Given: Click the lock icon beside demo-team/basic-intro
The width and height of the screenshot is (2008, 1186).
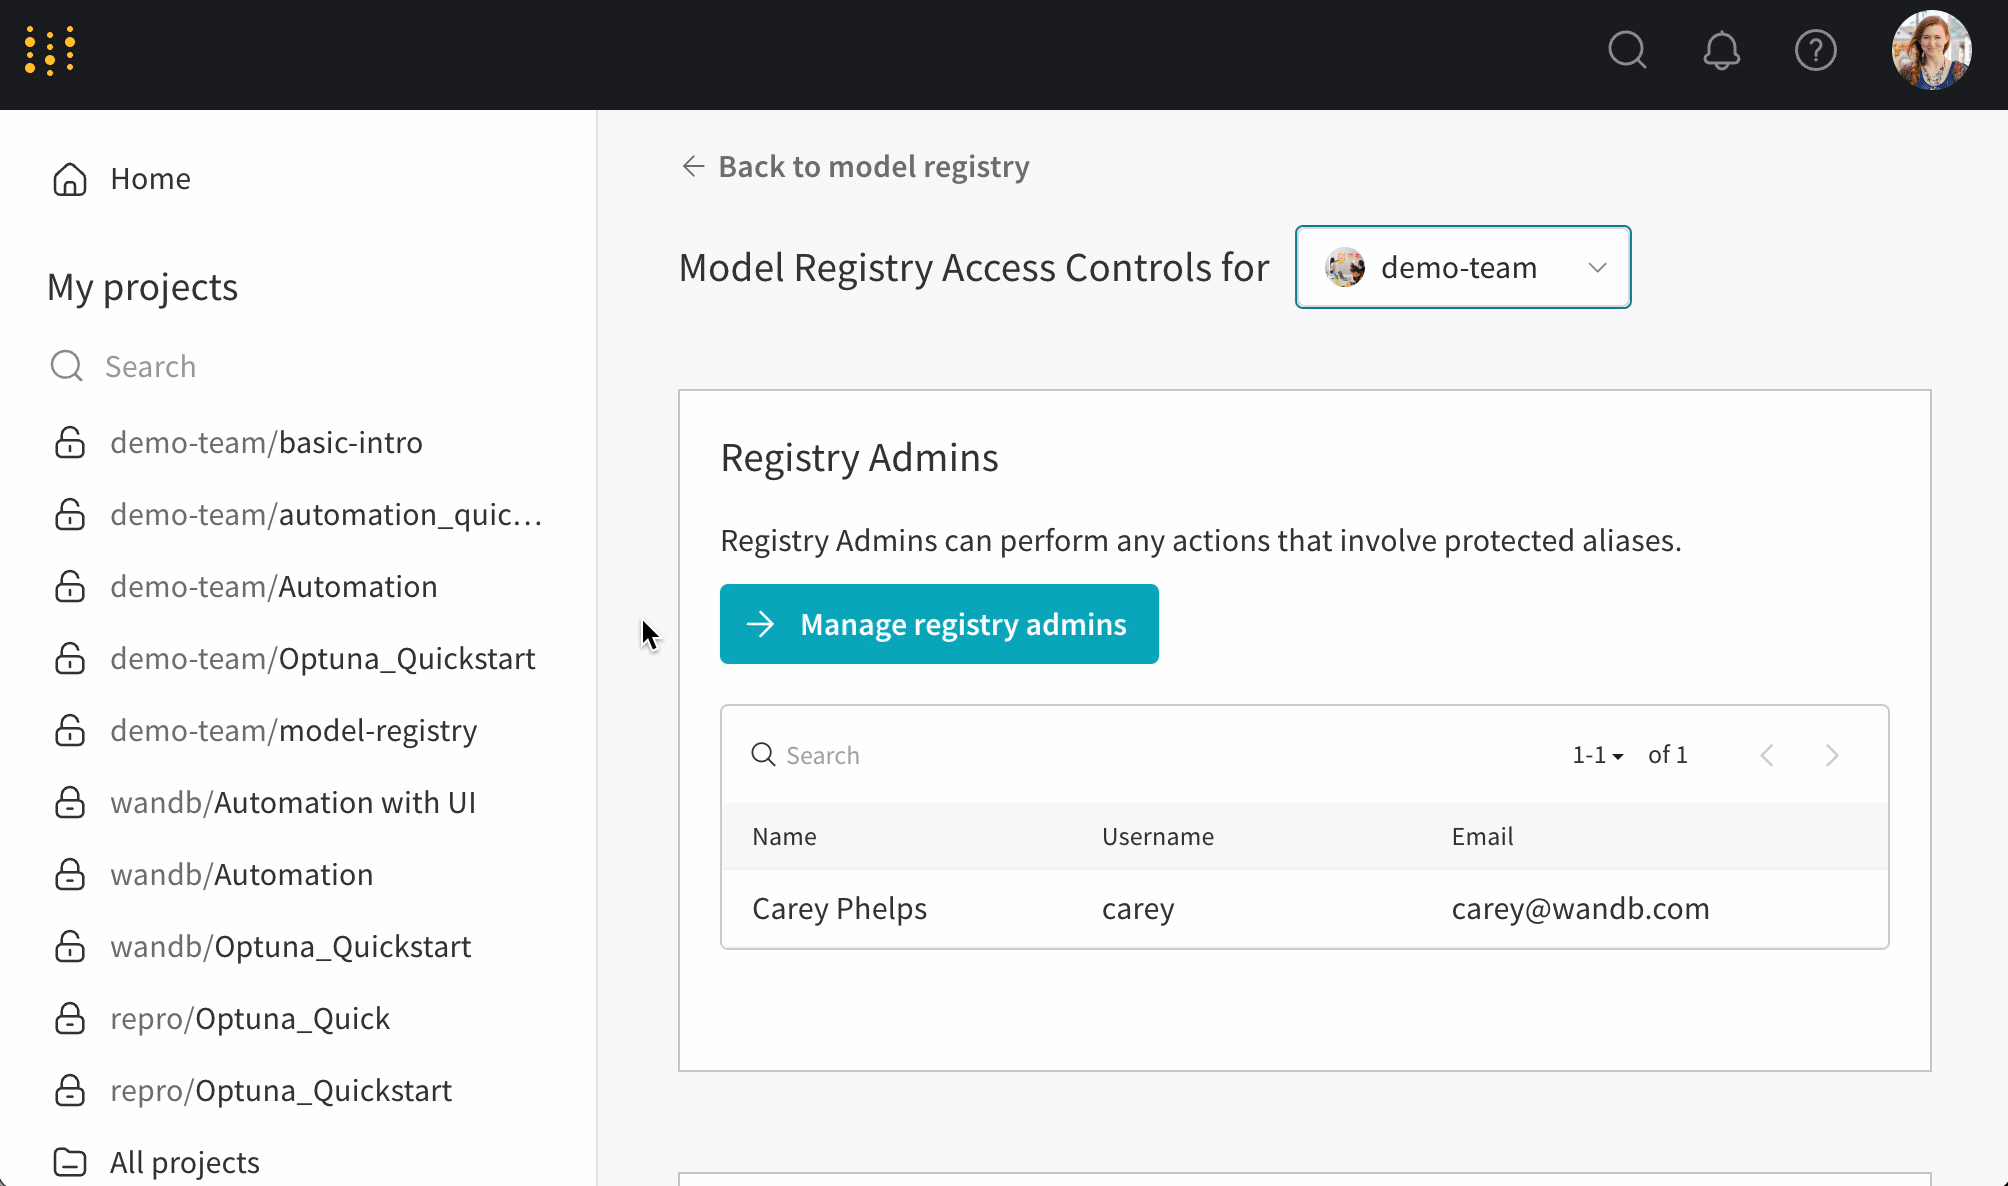Looking at the screenshot, I should [70, 442].
